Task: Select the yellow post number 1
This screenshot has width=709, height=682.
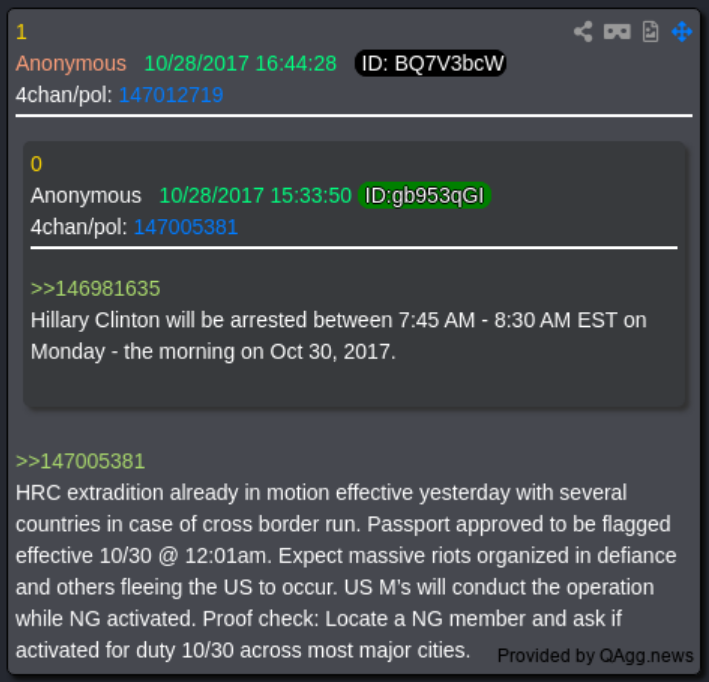Action: click(21, 32)
